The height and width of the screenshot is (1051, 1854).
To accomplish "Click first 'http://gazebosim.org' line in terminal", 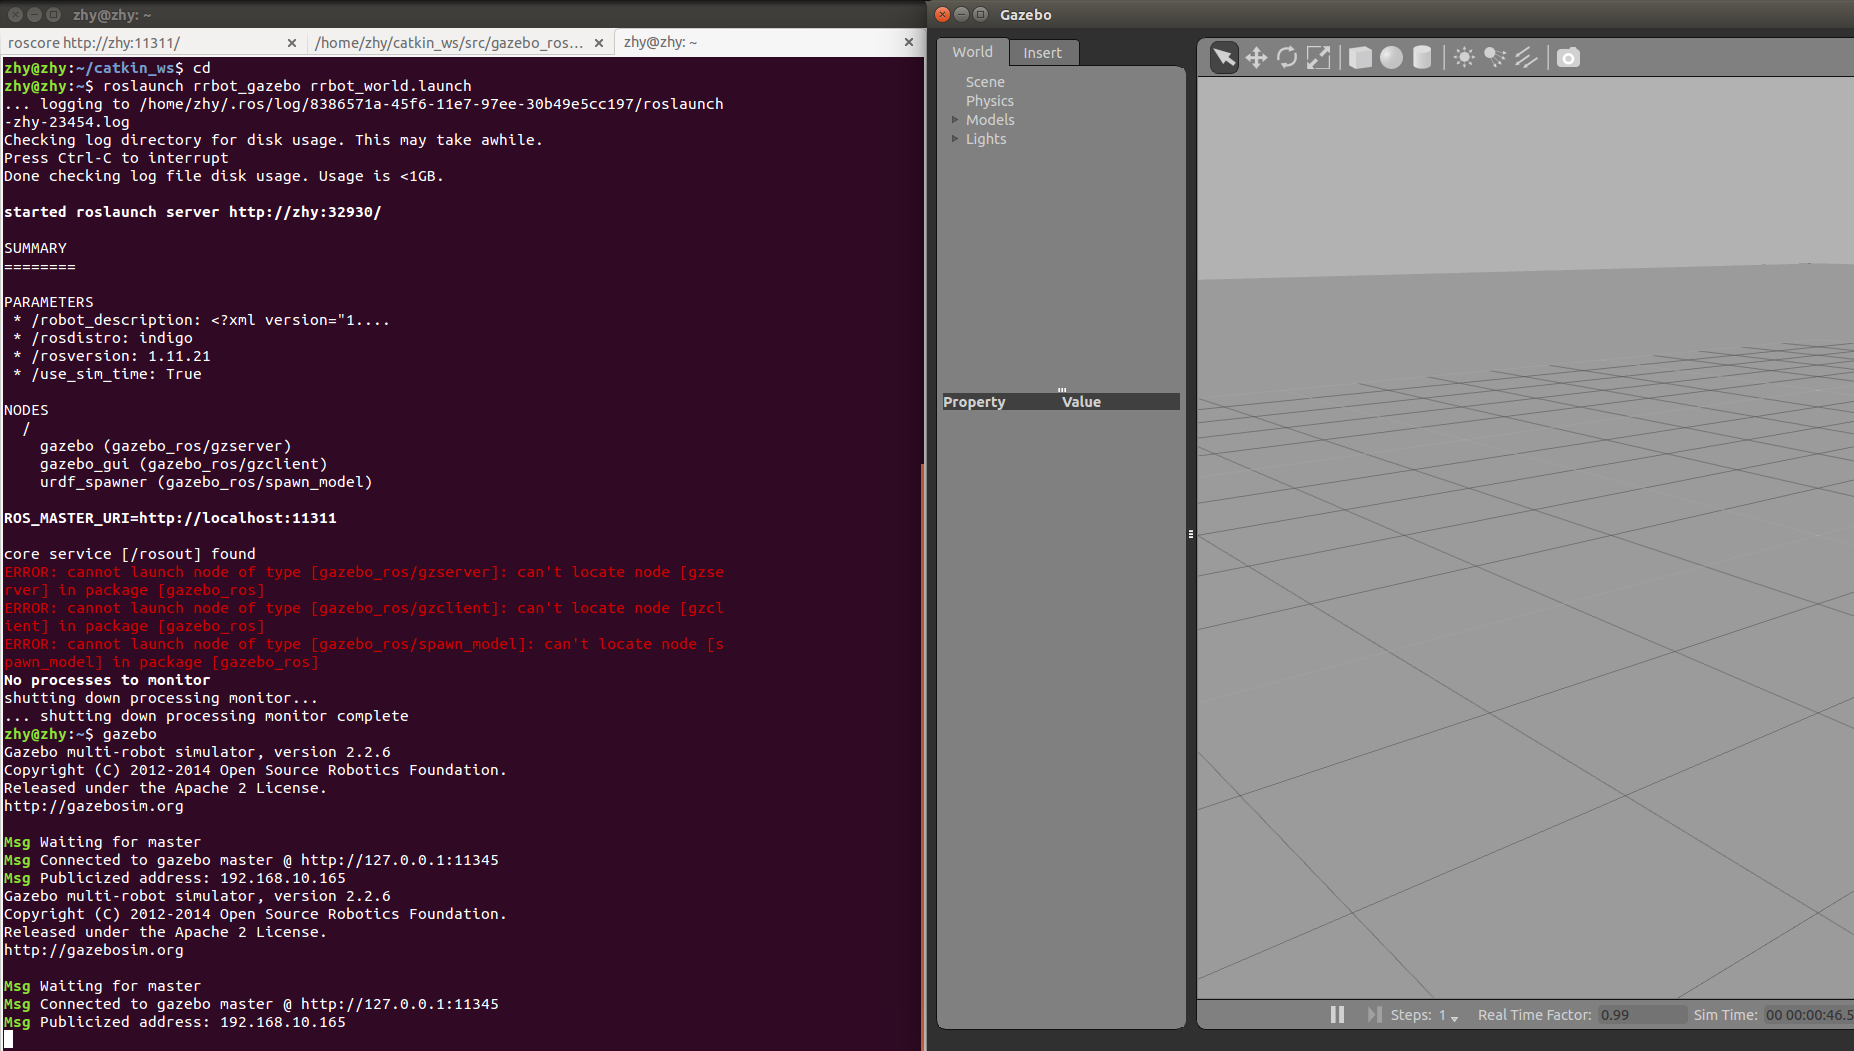I will [x=94, y=806].
